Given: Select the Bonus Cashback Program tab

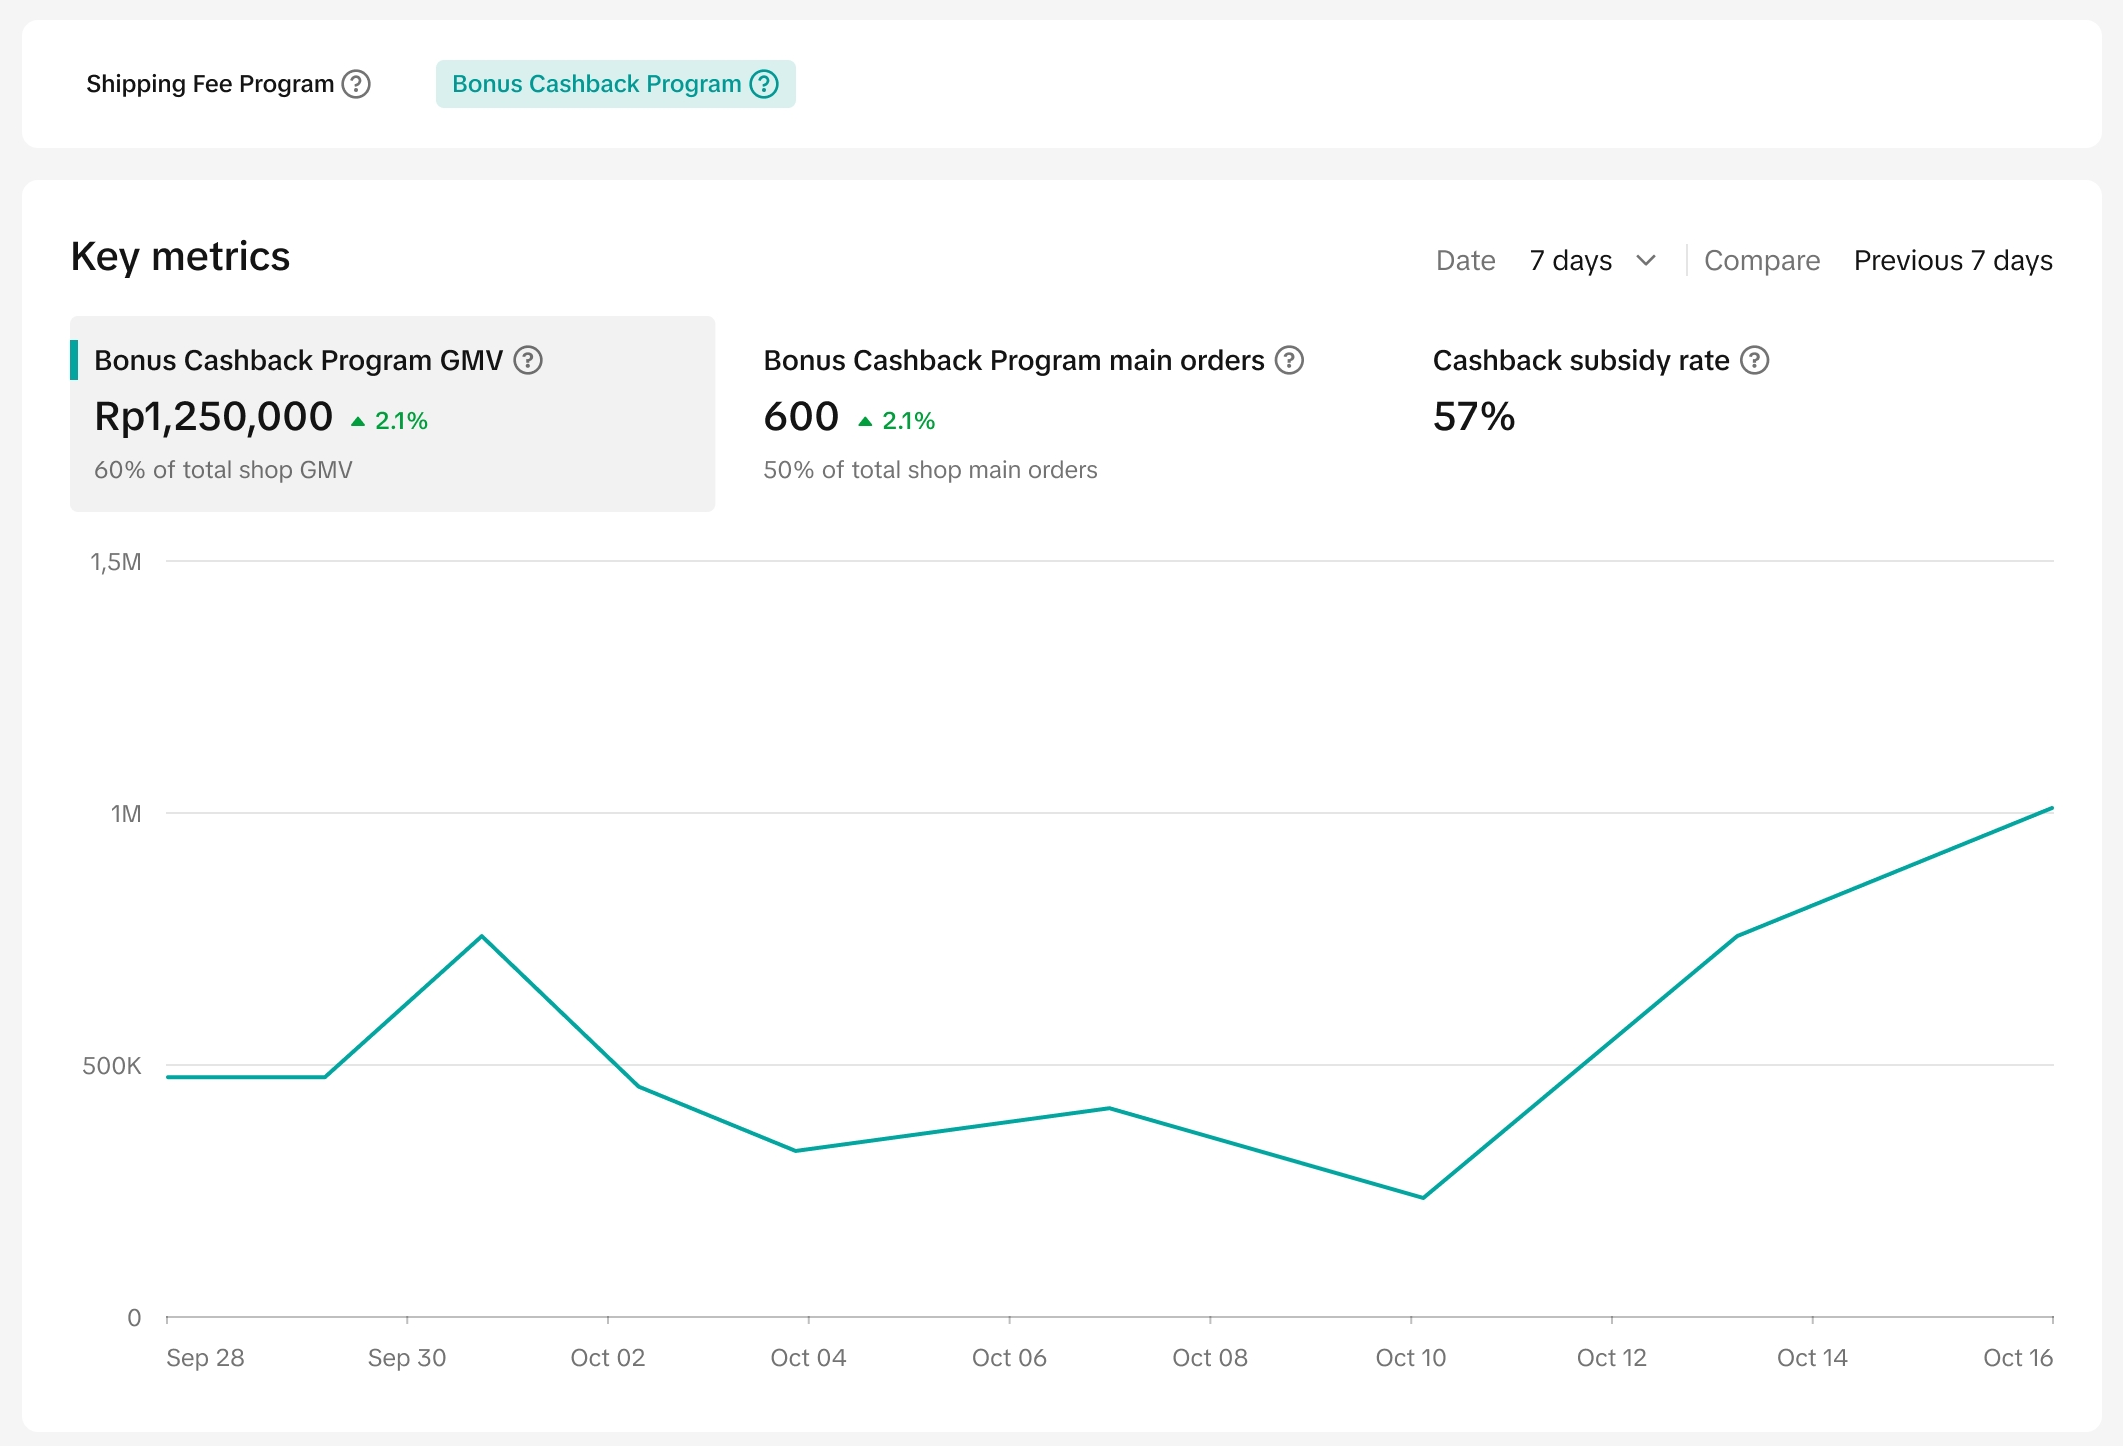Looking at the screenshot, I should [x=597, y=84].
